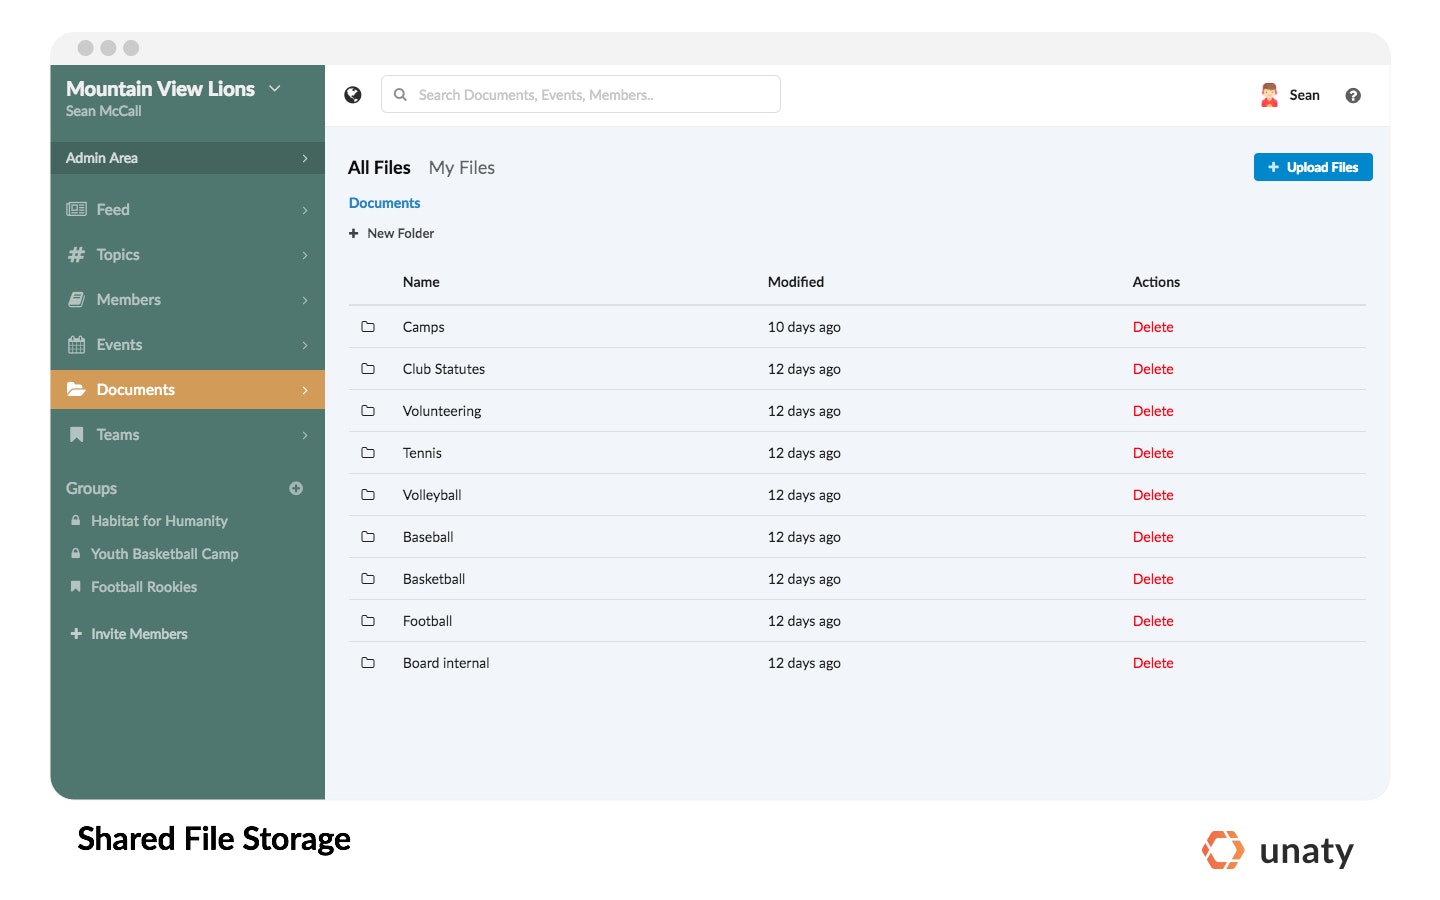Click the Topics hashtag icon
Screen dimensions: 1440x900
click(x=76, y=254)
